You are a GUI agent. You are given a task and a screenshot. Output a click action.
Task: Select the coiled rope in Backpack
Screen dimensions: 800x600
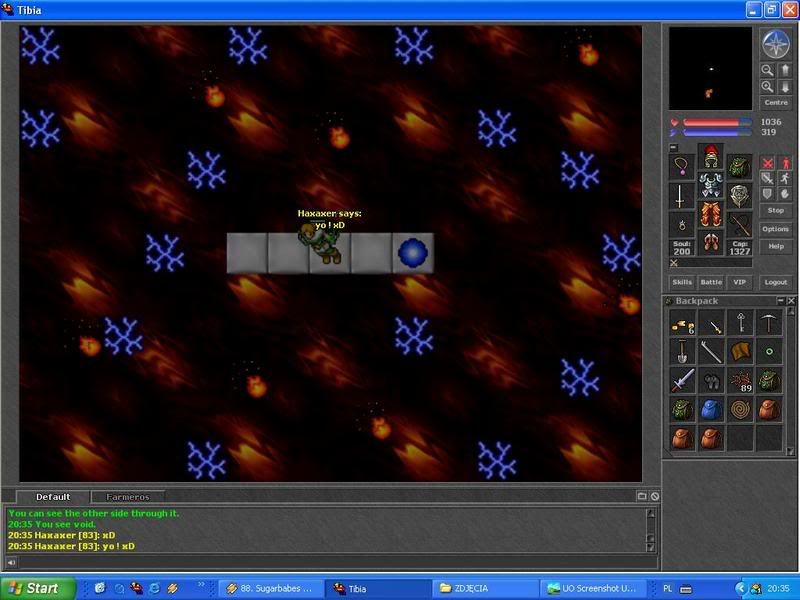741,410
